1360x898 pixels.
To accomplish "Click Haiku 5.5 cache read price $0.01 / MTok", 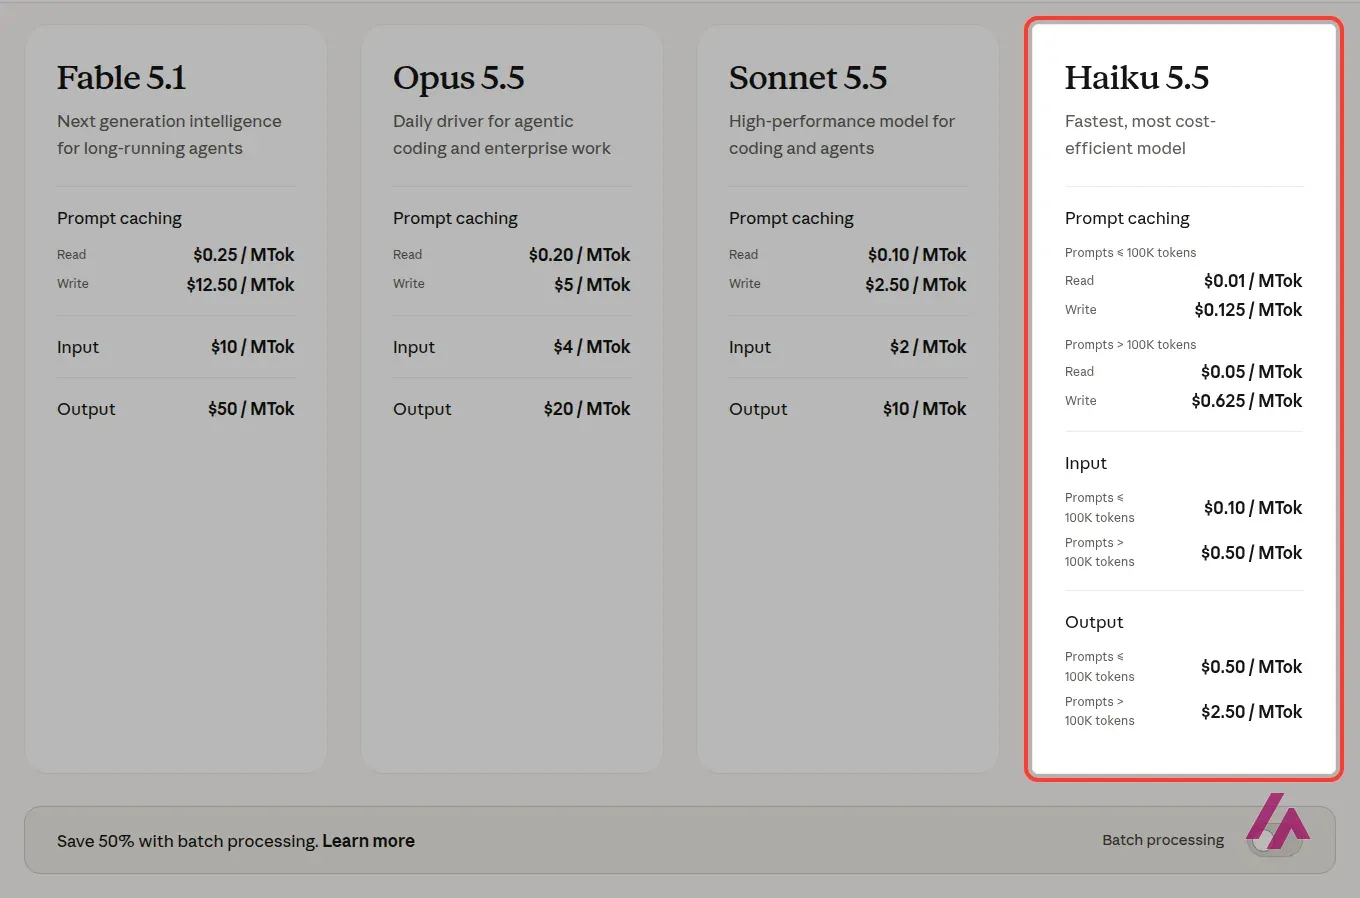I will 1253,281.
